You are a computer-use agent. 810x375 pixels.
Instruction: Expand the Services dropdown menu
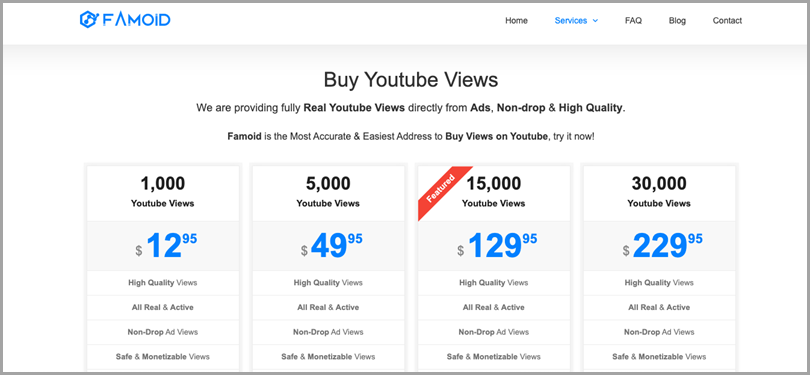(576, 21)
